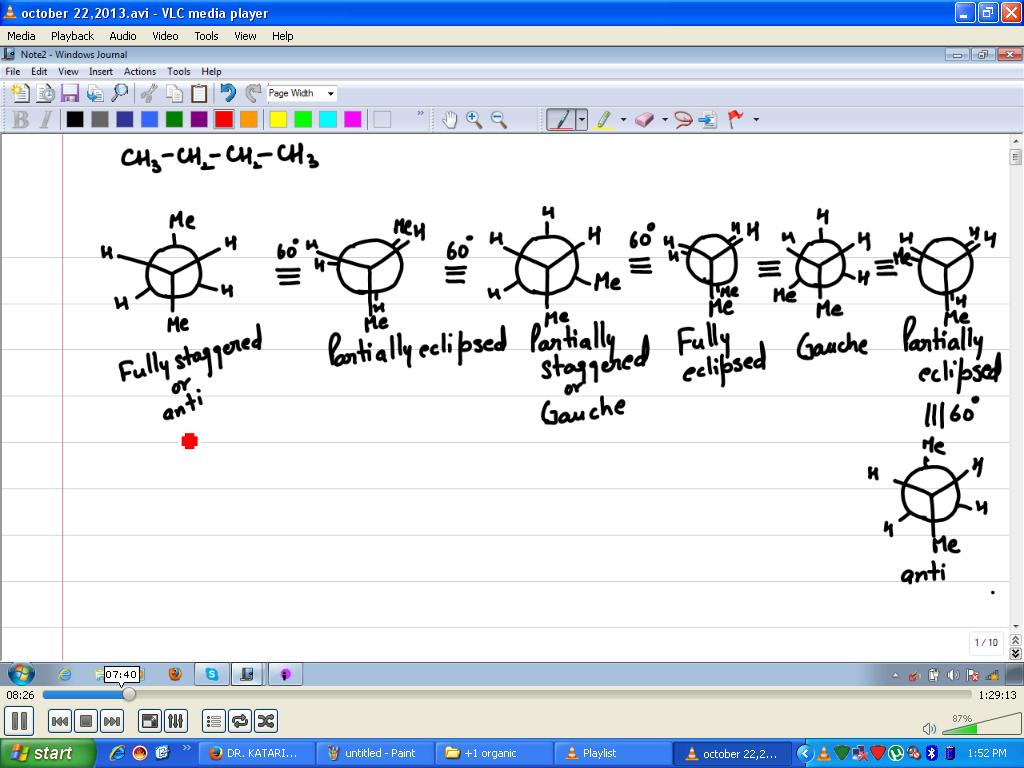
Task: Select the yellow ink color
Action: [278, 120]
